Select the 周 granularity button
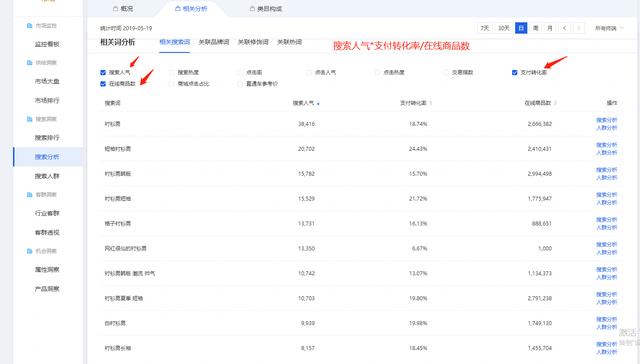 [x=536, y=28]
